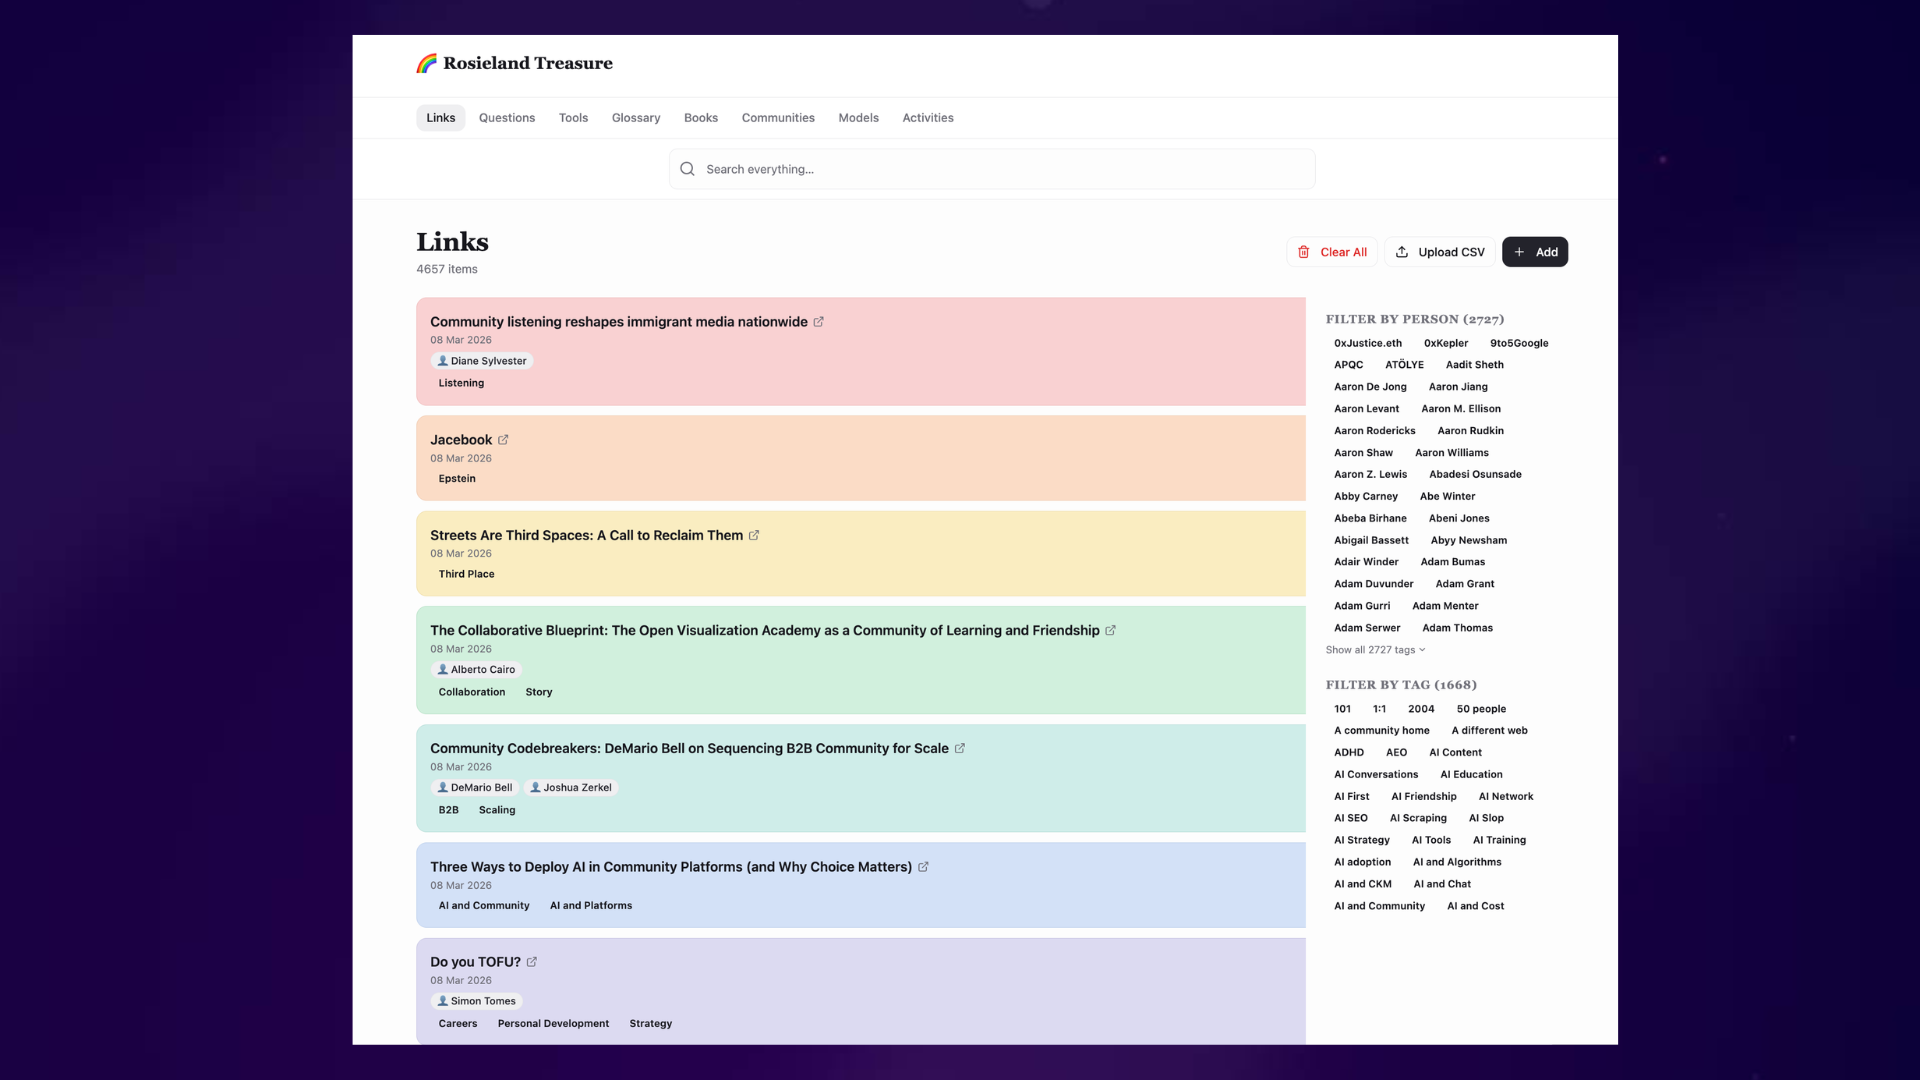
Task: Open the Communities section
Action: pyautogui.click(x=778, y=117)
